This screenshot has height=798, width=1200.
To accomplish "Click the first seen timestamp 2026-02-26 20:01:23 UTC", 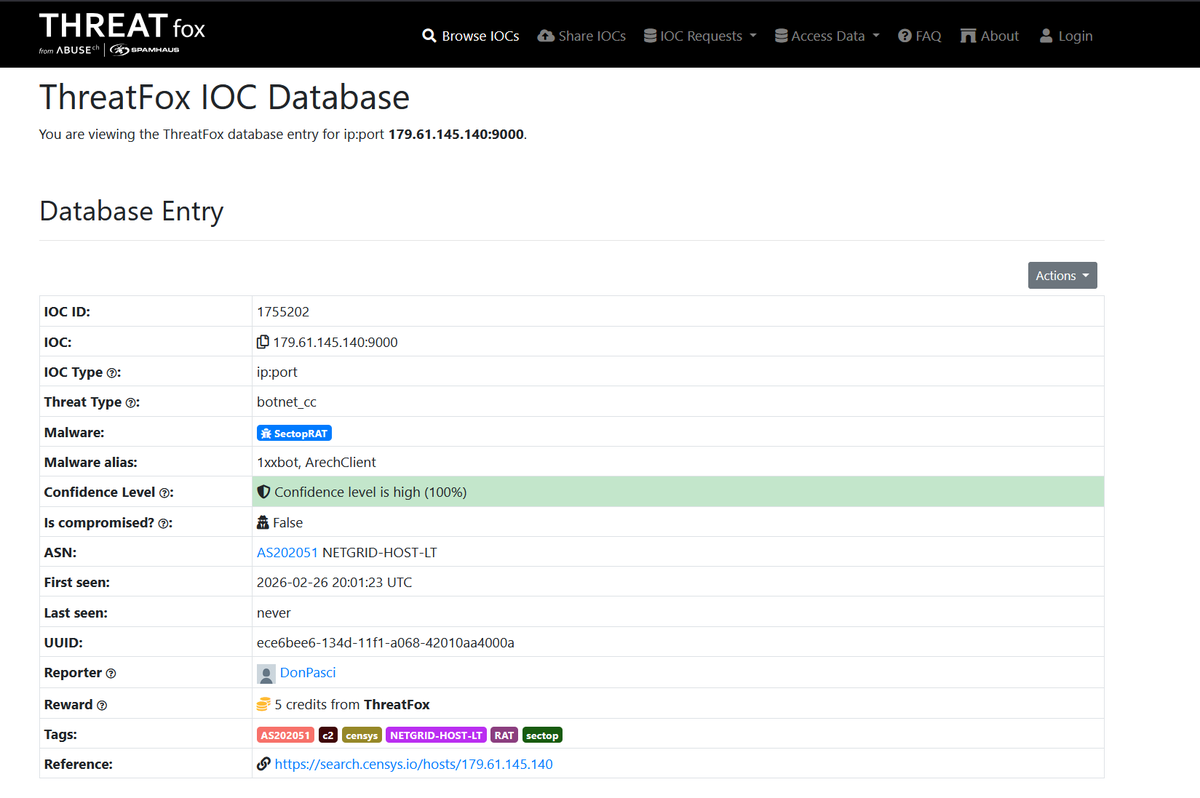I will (x=334, y=582).
